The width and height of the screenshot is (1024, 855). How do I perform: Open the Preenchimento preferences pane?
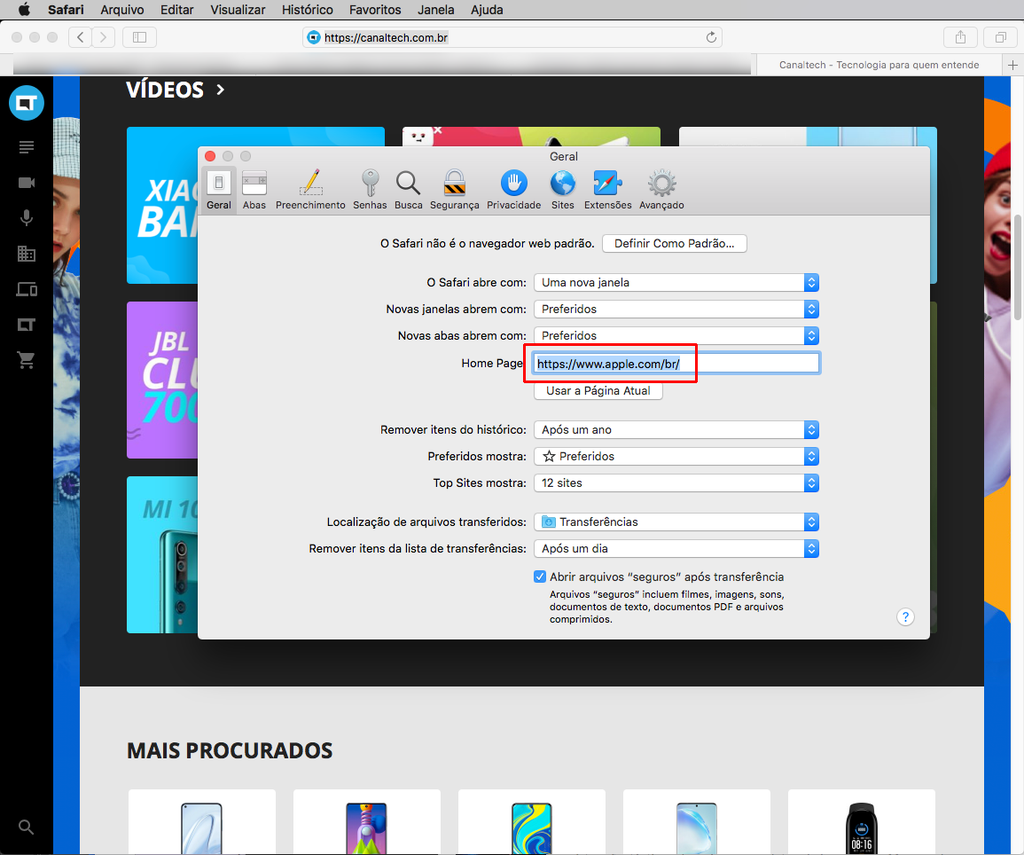point(310,189)
